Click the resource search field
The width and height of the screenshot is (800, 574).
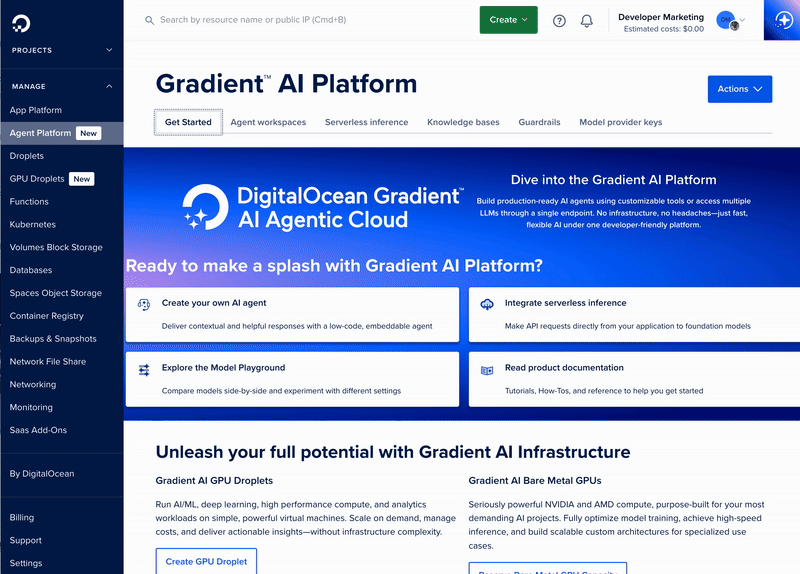coord(300,20)
